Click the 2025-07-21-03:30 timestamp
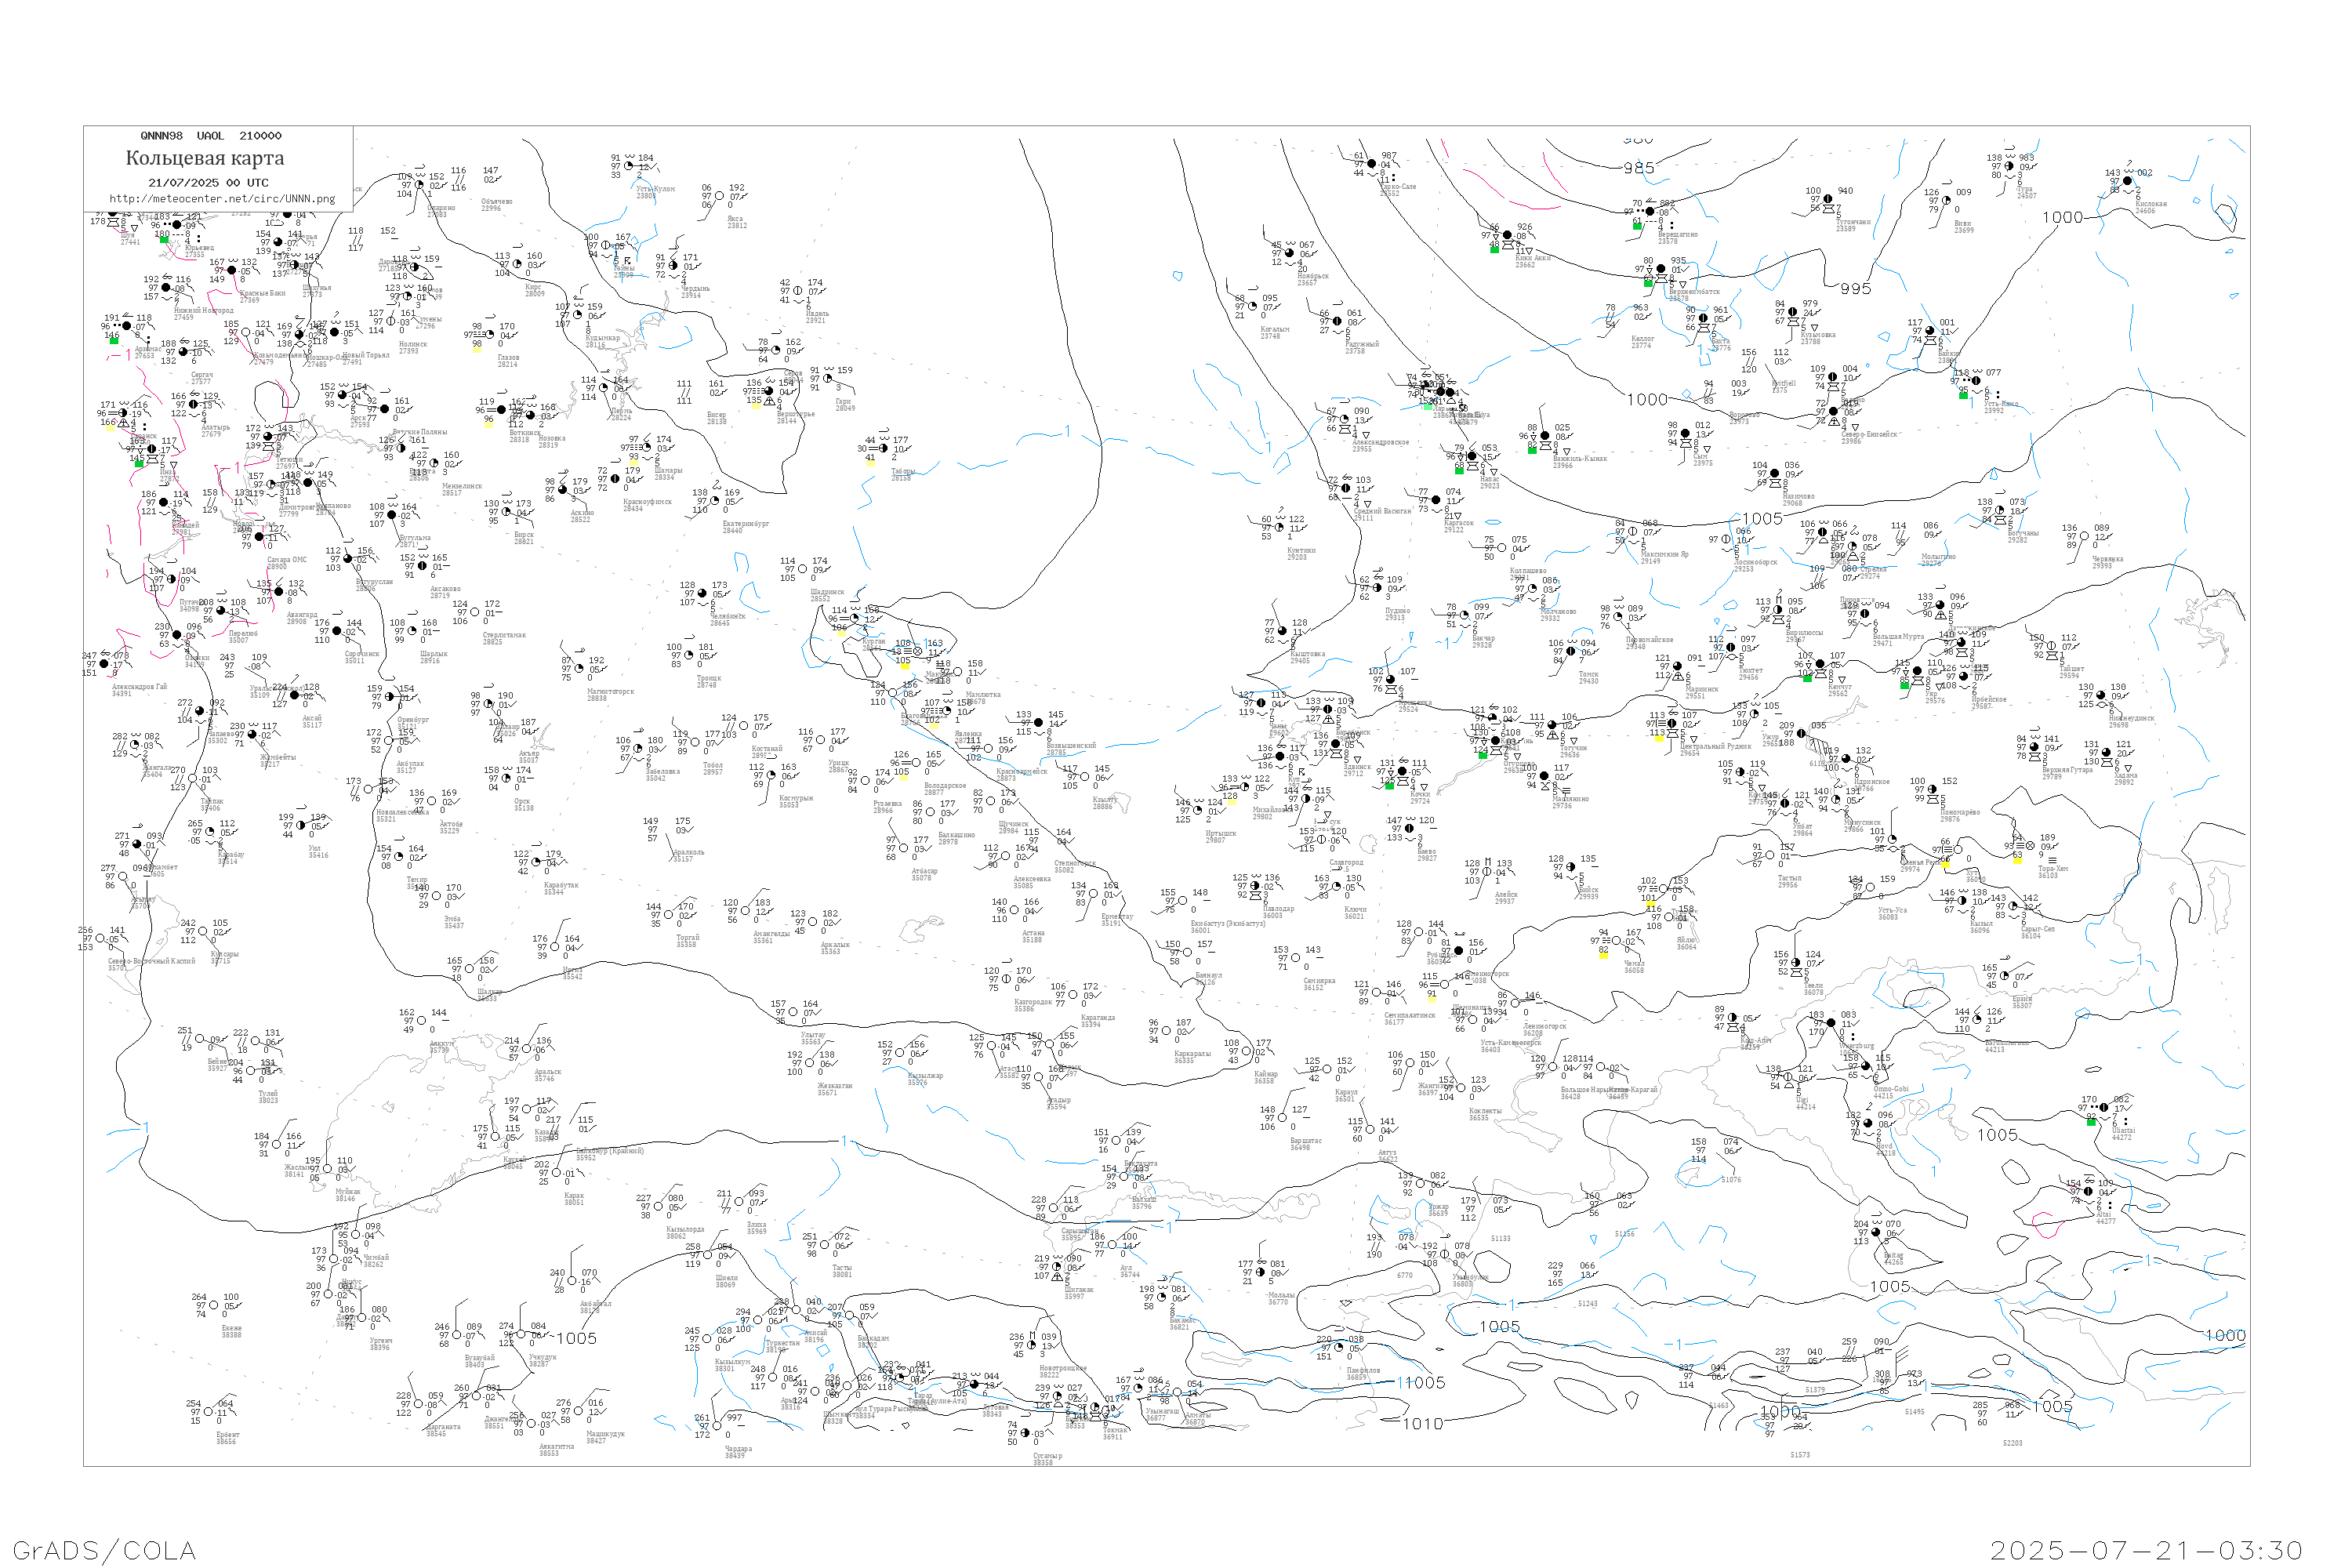This screenshot has width=2352, height=1568. [2146, 1550]
